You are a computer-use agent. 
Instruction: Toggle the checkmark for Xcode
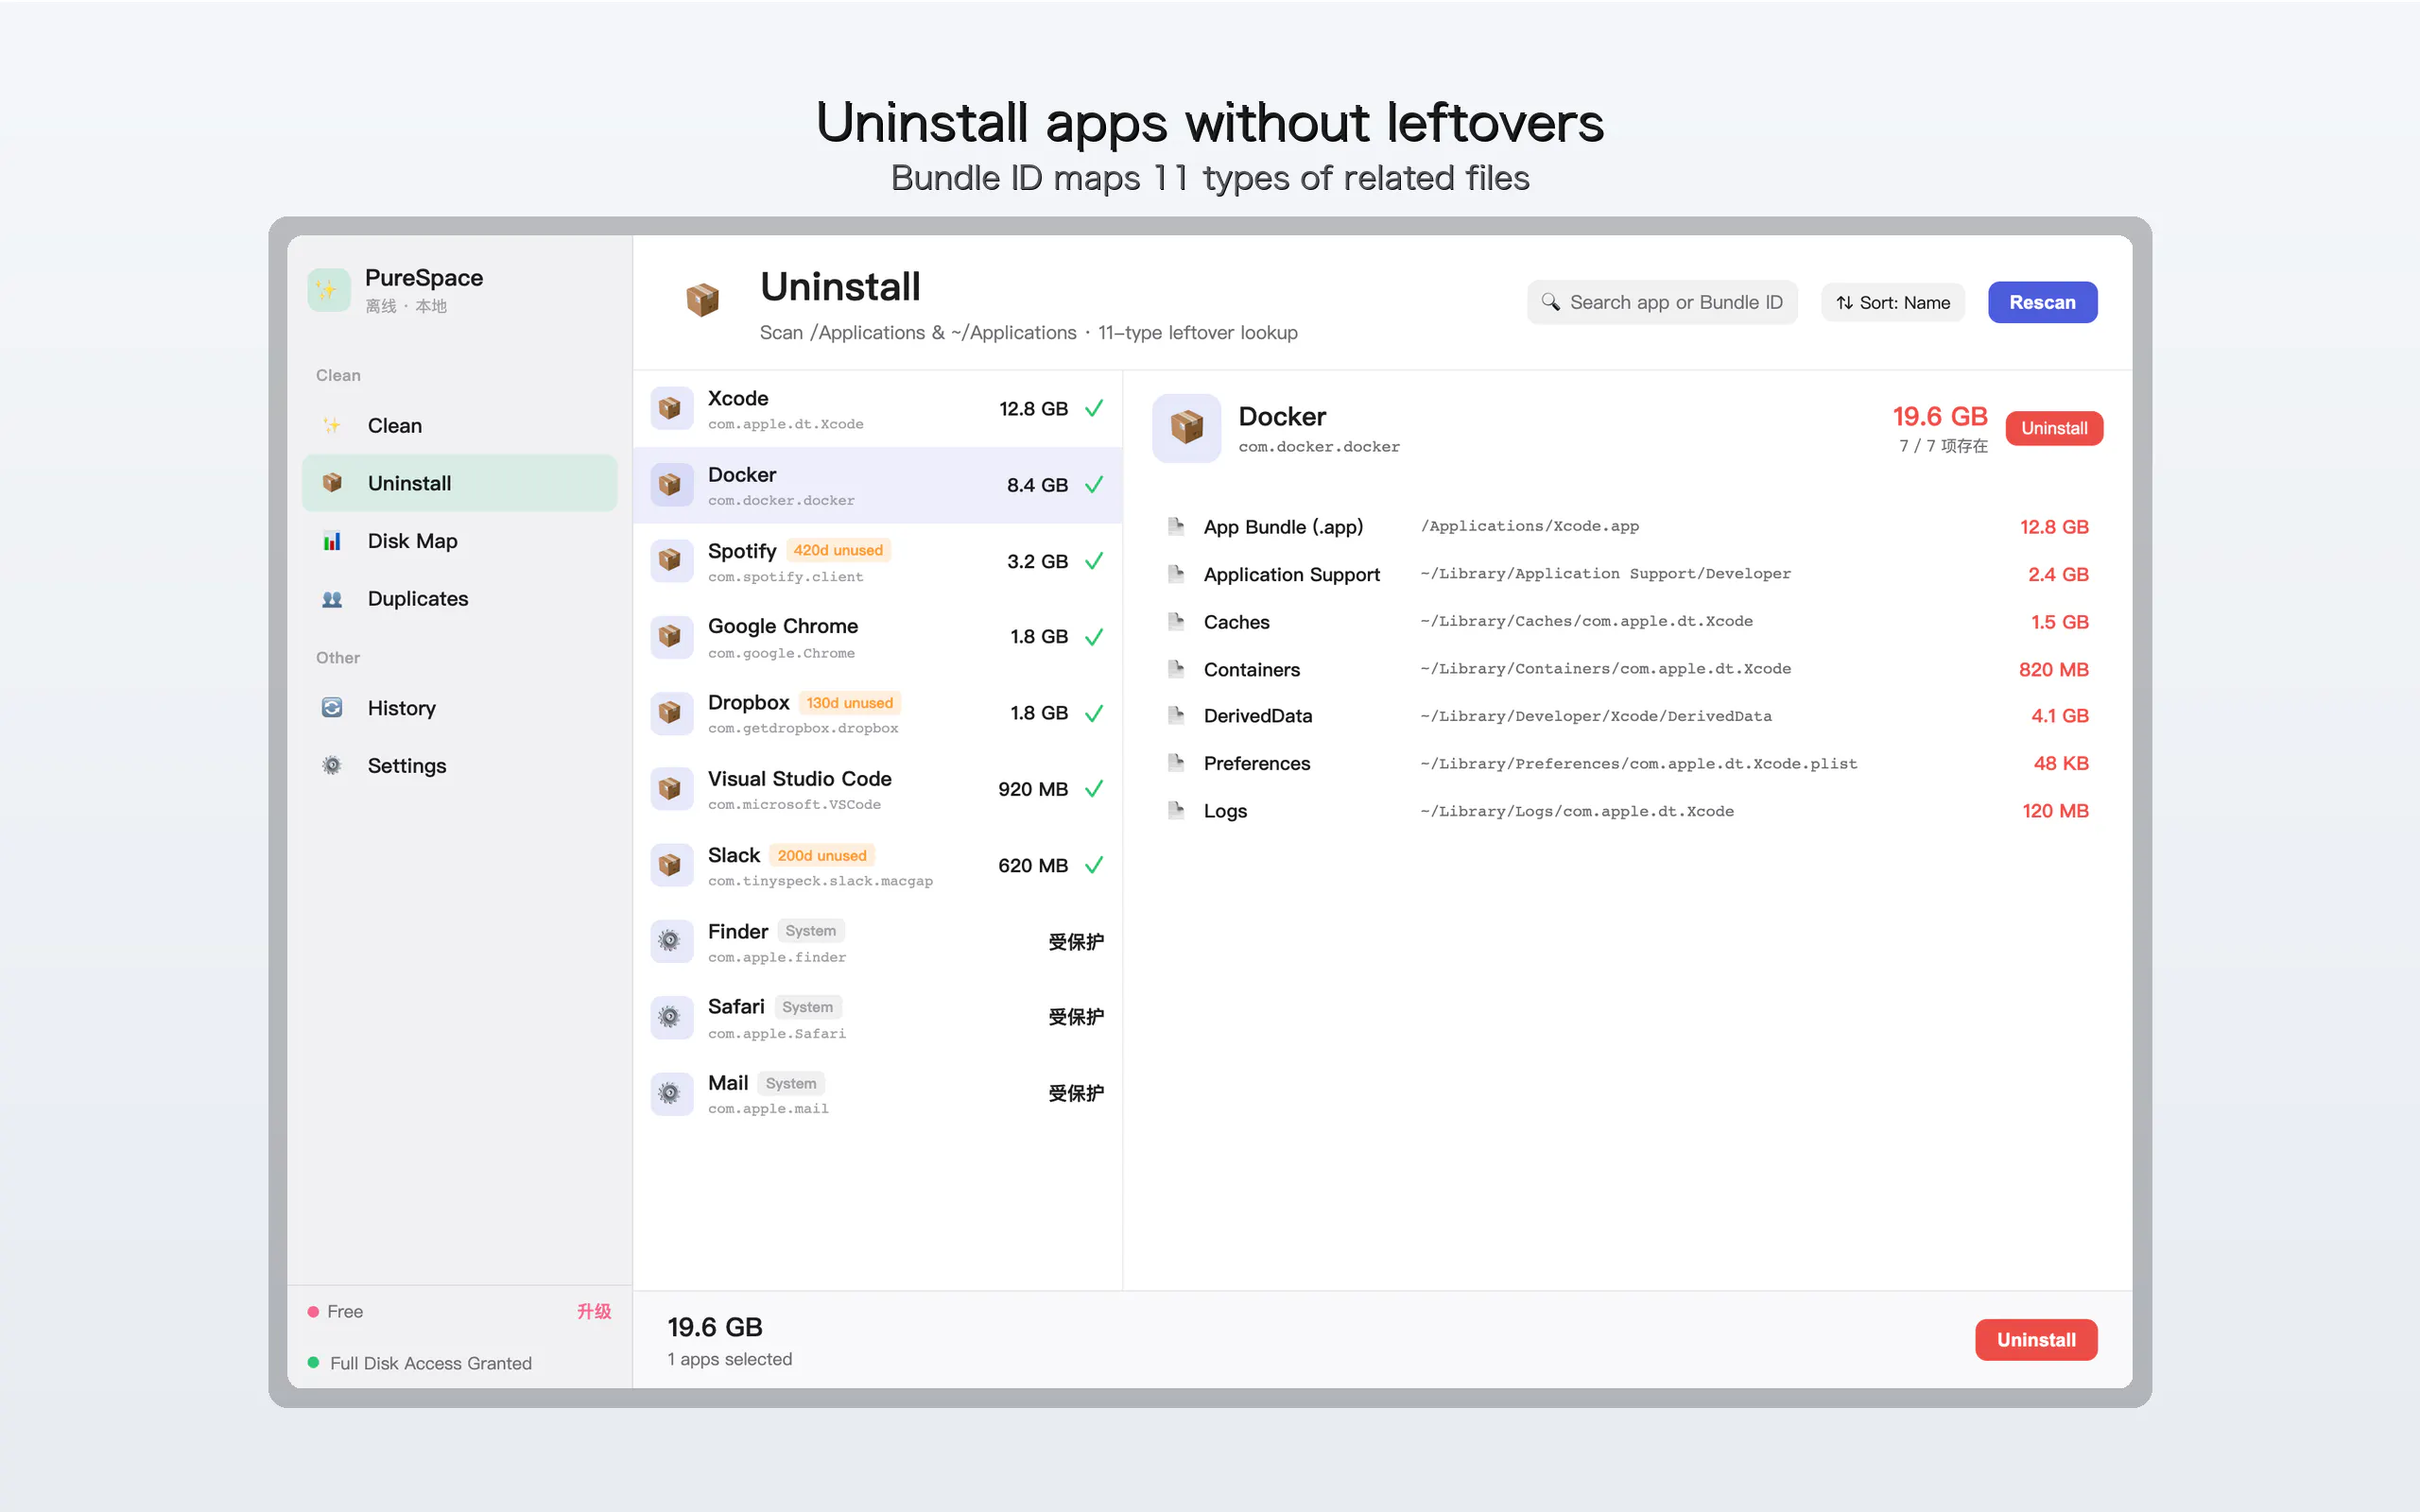click(1094, 409)
